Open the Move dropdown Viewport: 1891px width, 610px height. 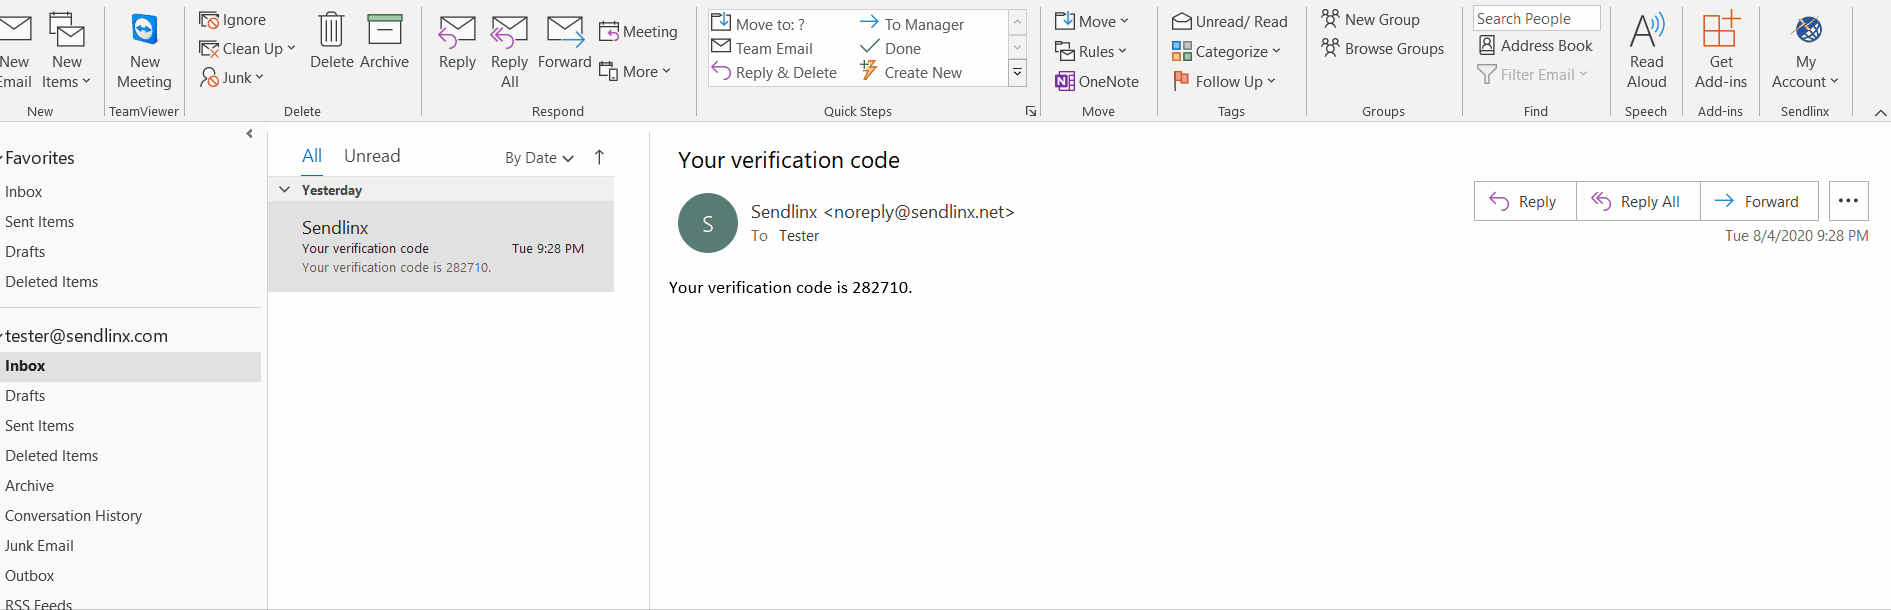click(1091, 21)
